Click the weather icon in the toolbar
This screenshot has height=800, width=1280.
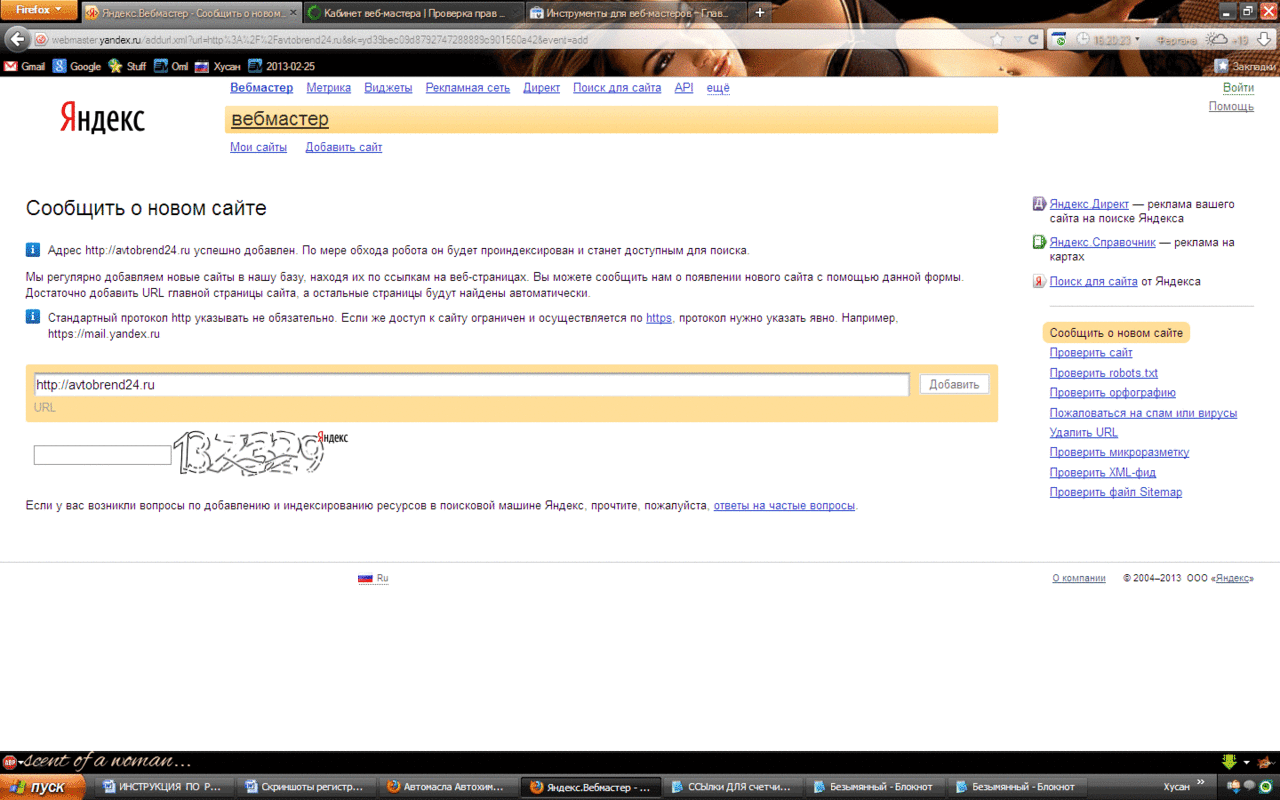(1217, 39)
